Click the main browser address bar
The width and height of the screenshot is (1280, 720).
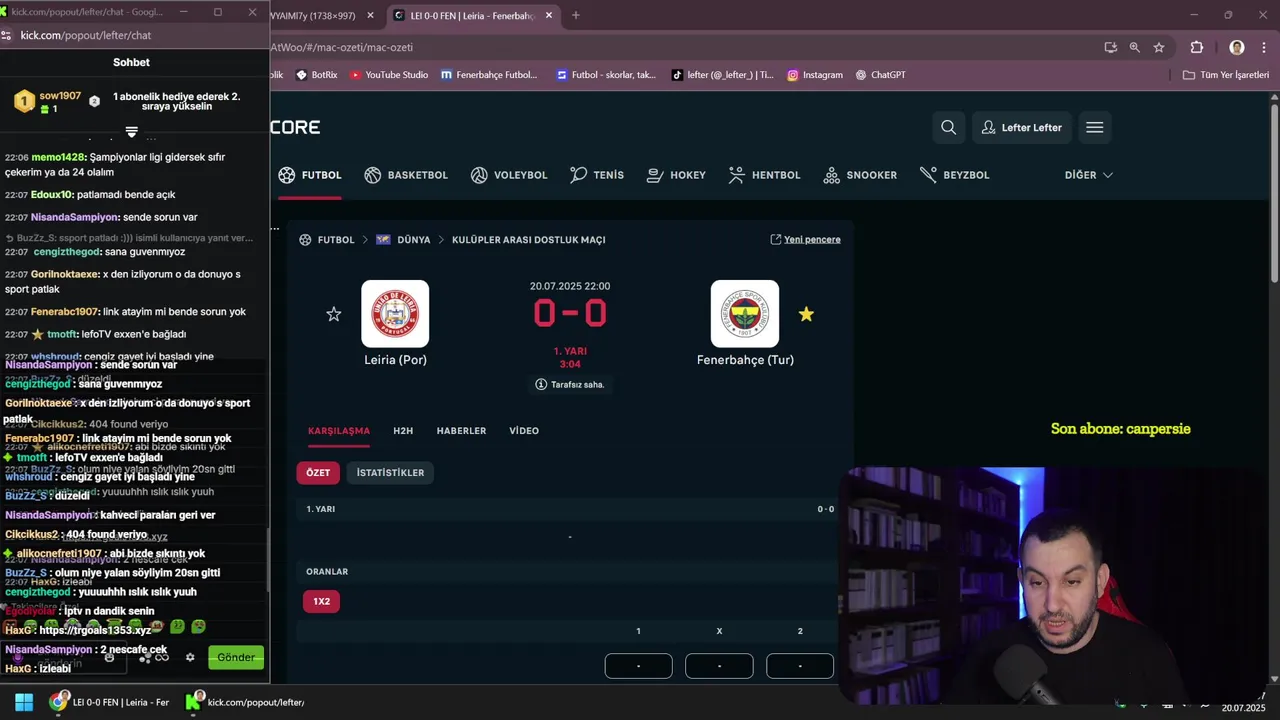[x=680, y=47]
